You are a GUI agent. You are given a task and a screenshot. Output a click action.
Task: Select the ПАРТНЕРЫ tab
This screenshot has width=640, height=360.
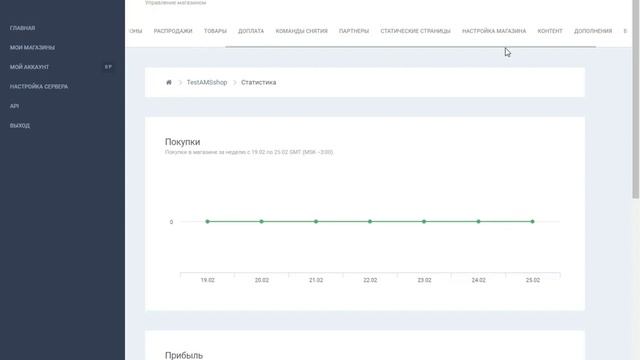(x=354, y=31)
